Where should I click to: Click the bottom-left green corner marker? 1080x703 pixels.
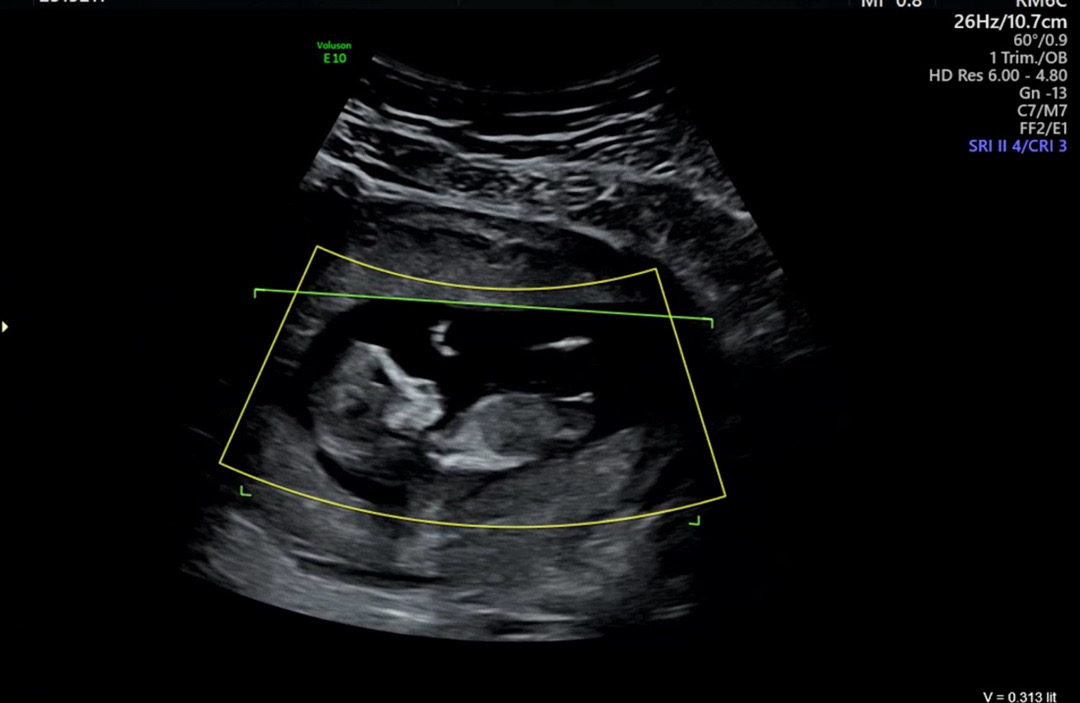click(244, 490)
